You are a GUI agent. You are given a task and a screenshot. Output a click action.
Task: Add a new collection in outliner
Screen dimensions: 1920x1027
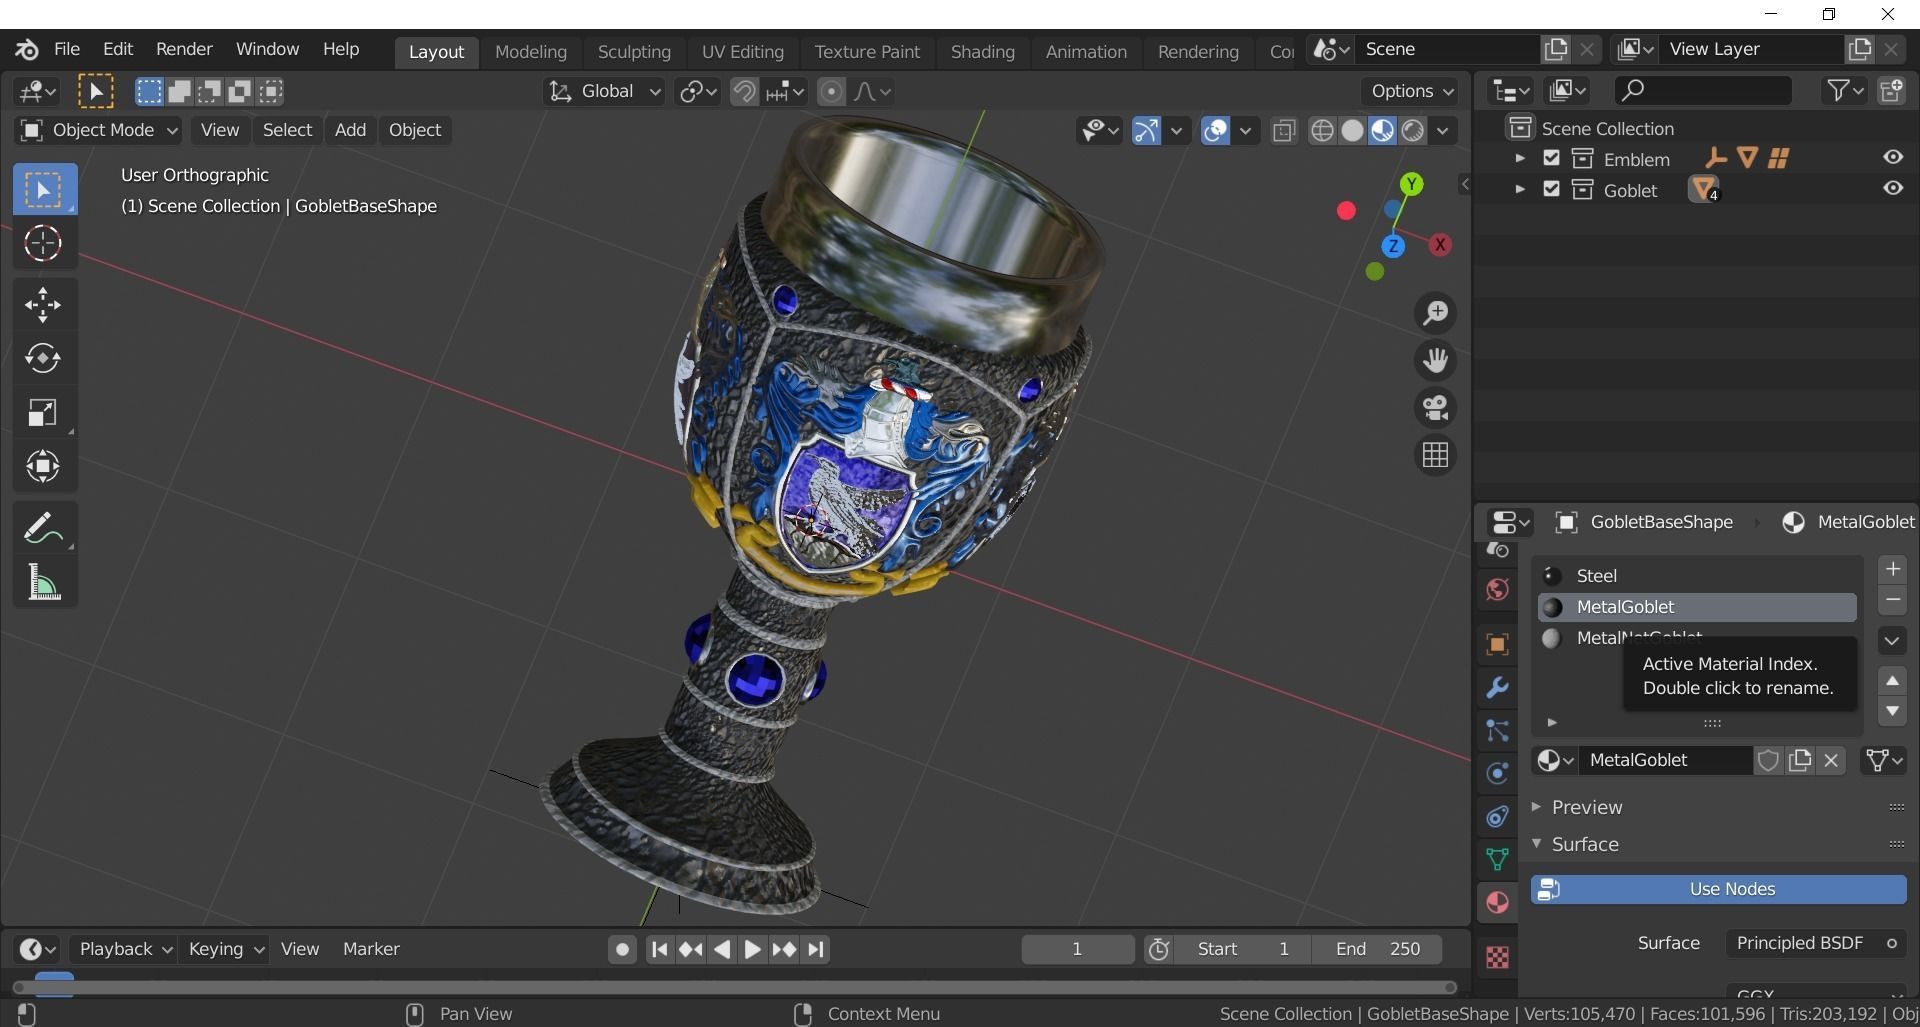(1891, 90)
